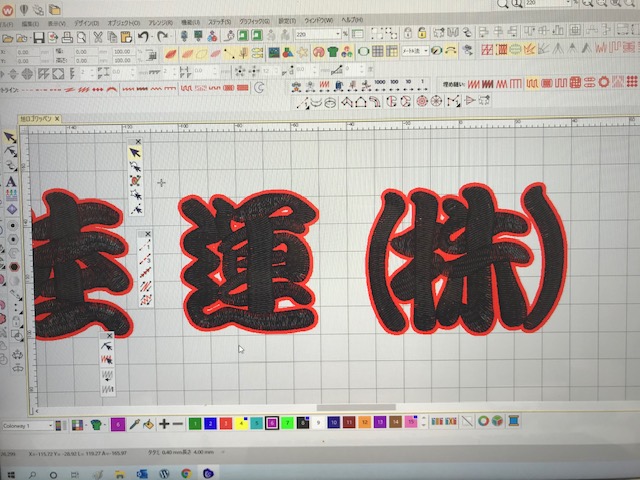Click the grid display icon
Screen dimensions: 640x480
(378, 51)
